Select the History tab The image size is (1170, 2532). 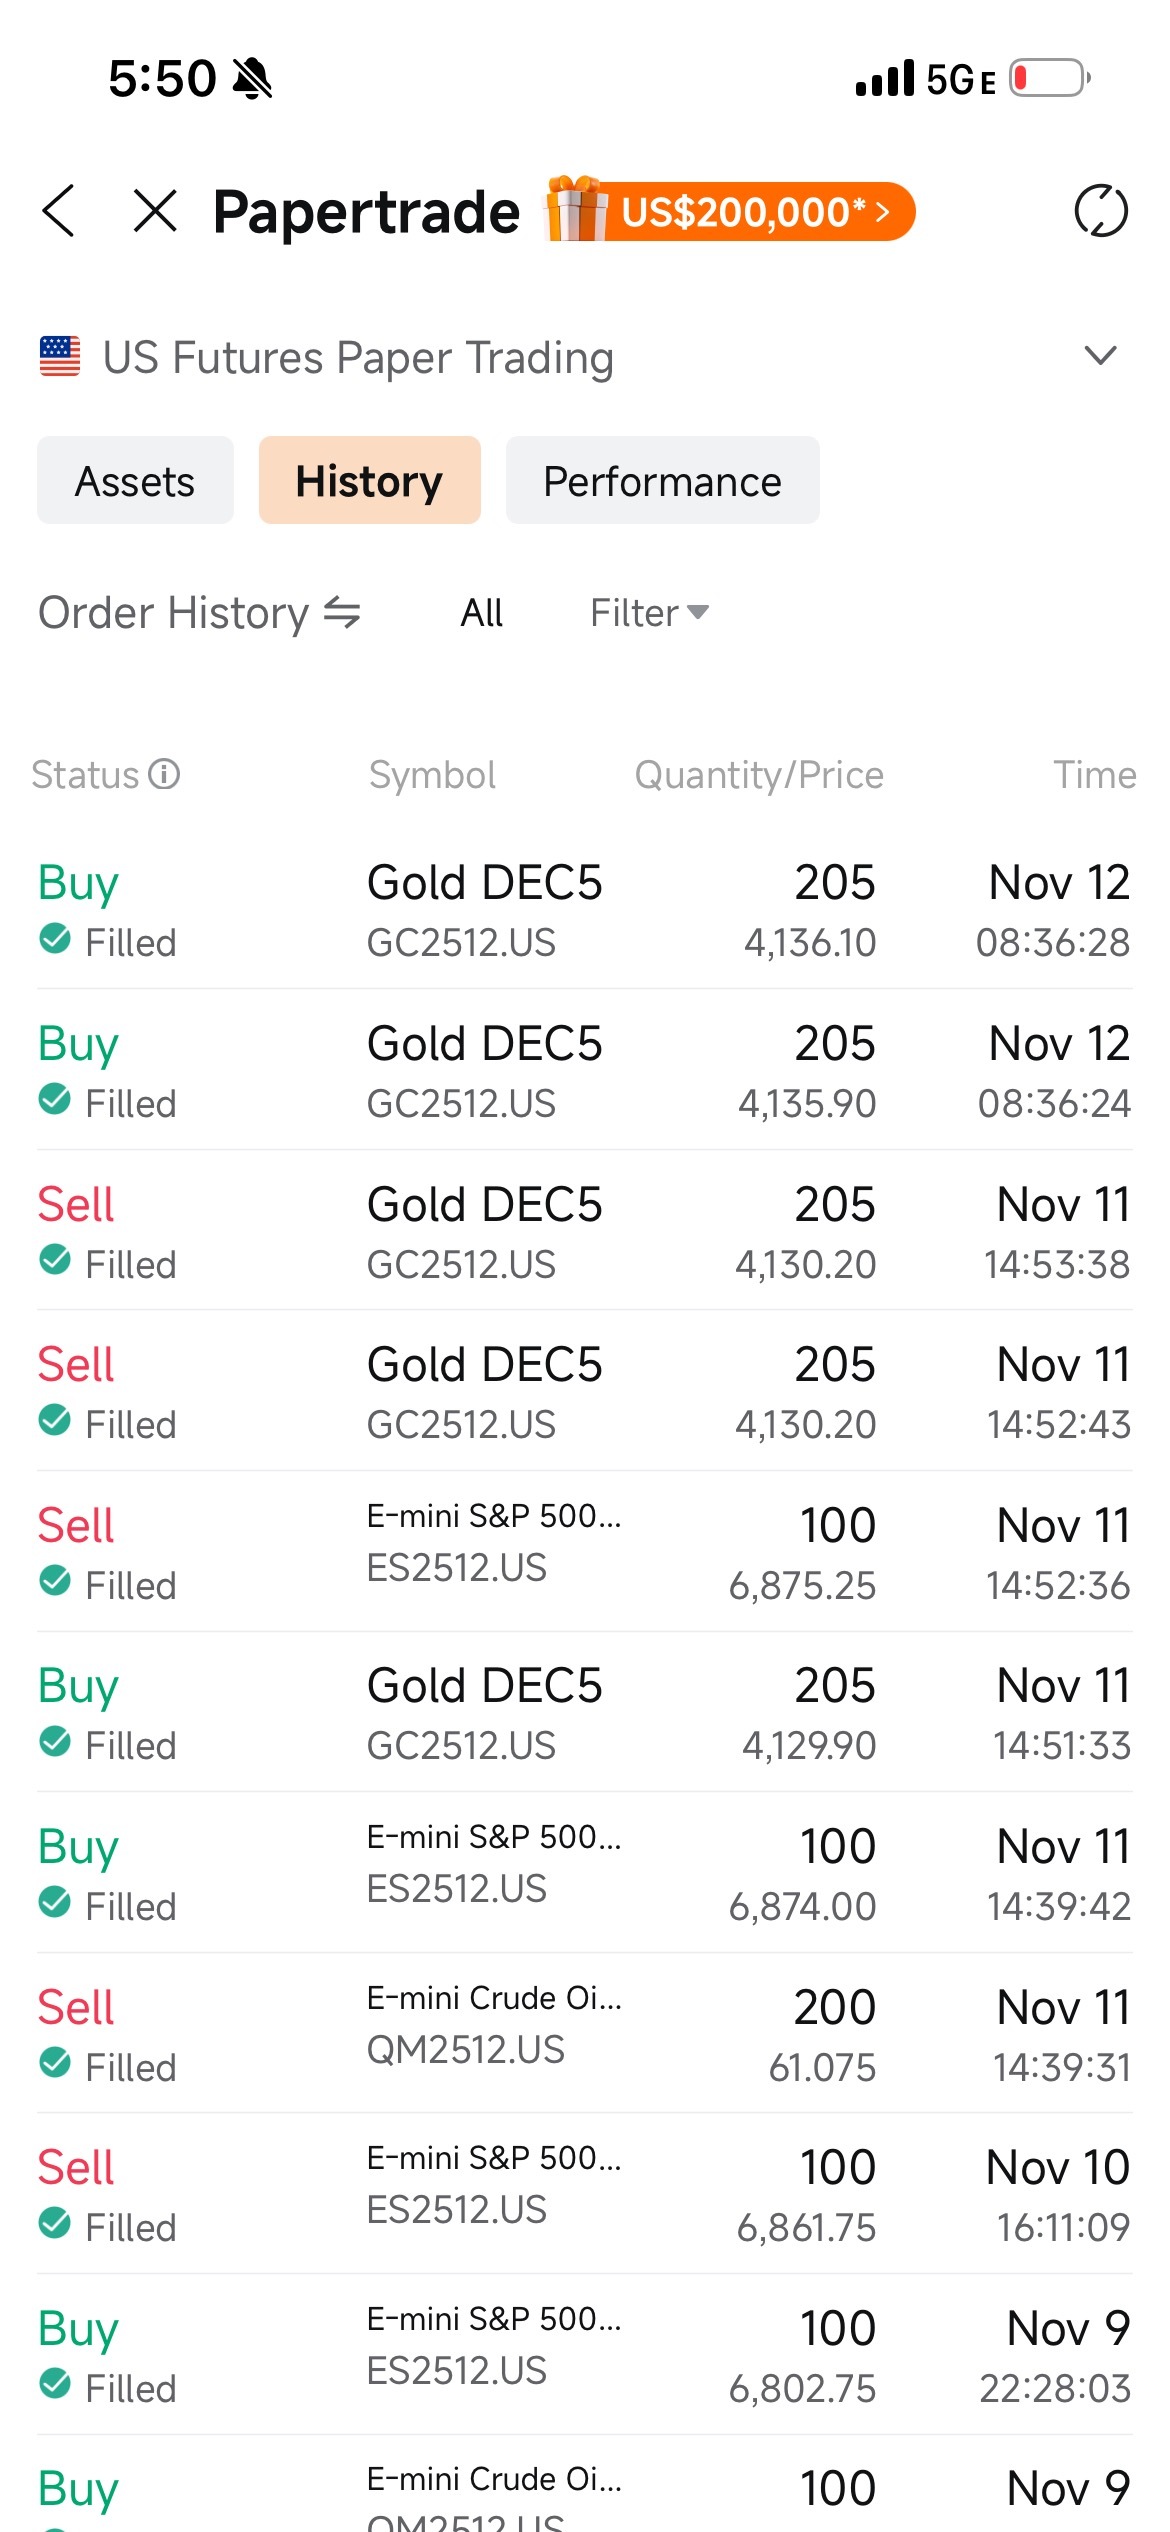click(369, 480)
